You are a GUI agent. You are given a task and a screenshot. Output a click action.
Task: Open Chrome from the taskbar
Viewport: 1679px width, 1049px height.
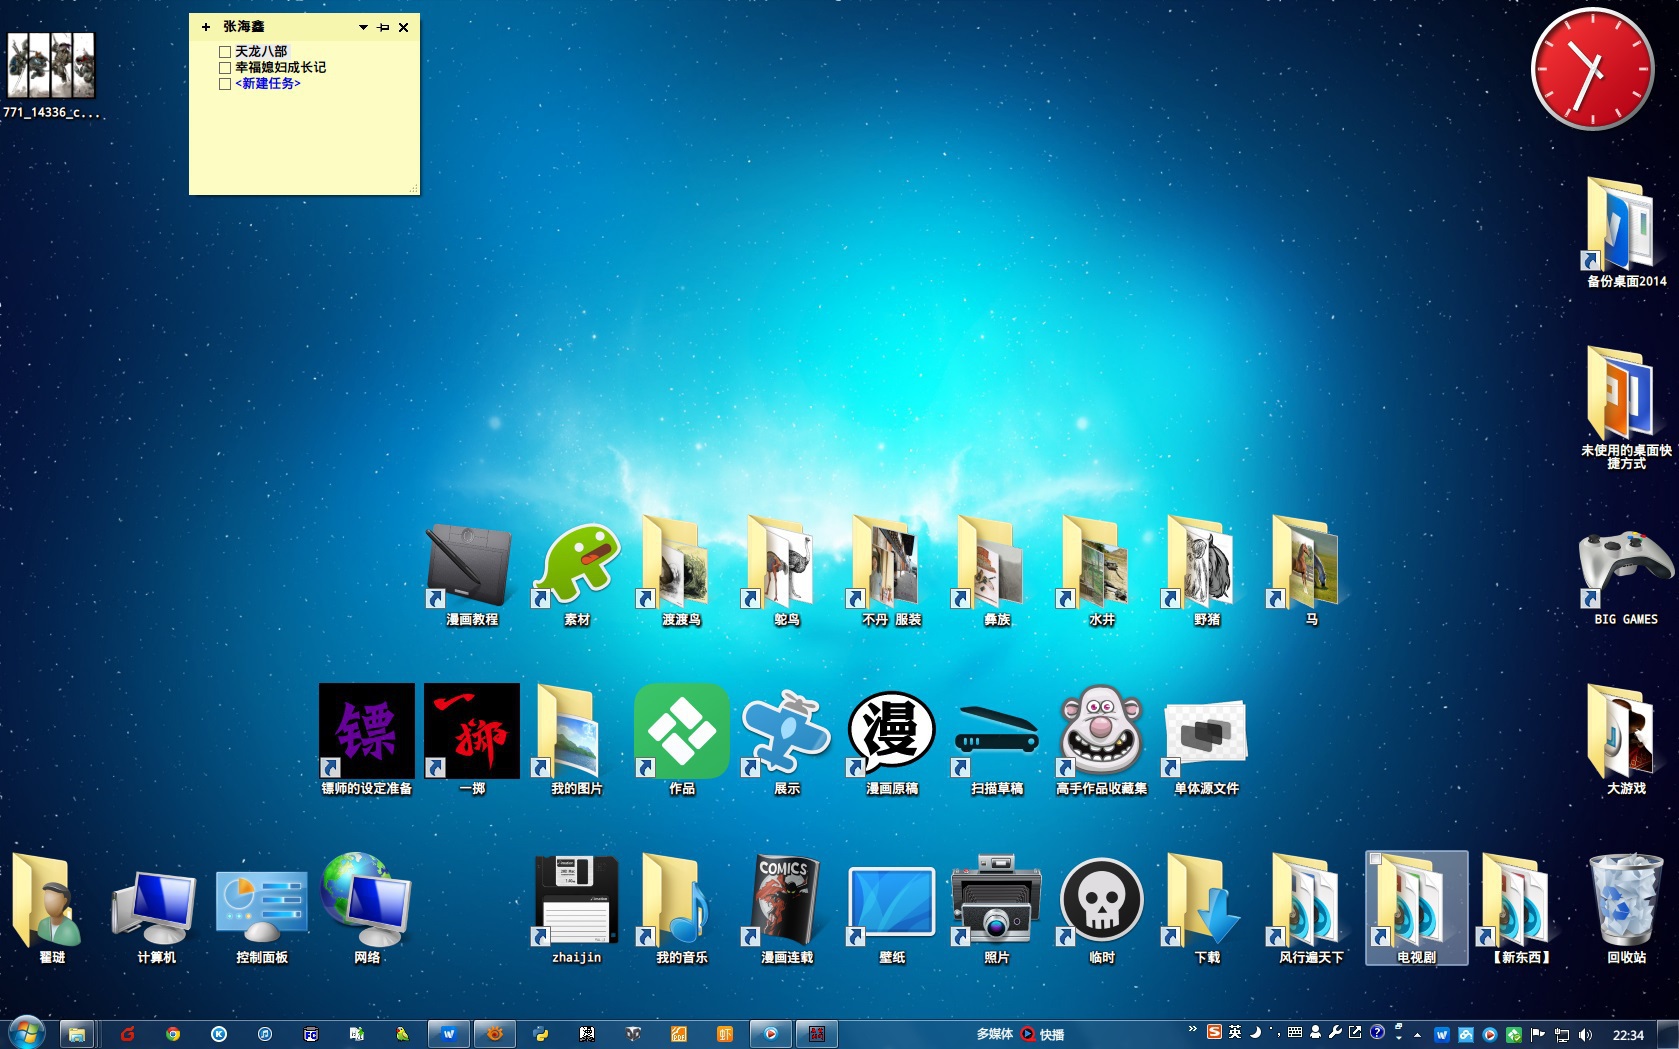pos(173,1034)
